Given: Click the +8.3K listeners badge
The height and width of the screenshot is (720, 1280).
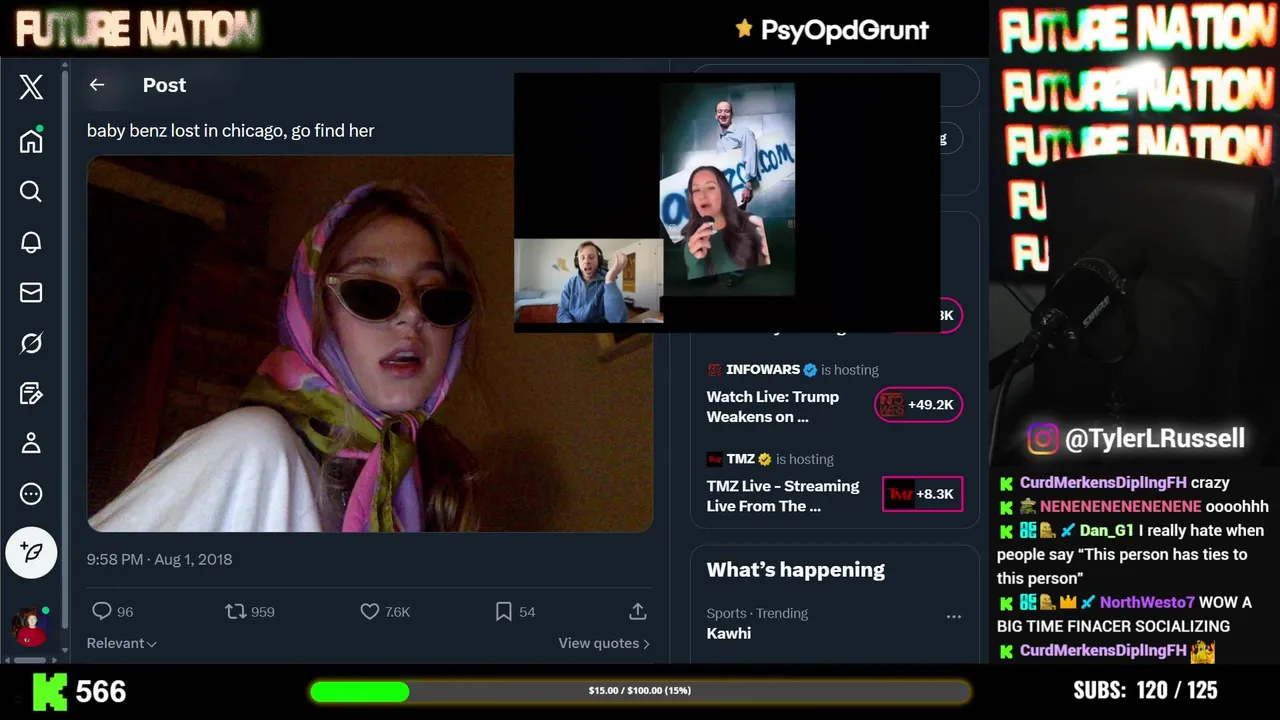Looking at the screenshot, I should coord(922,494).
